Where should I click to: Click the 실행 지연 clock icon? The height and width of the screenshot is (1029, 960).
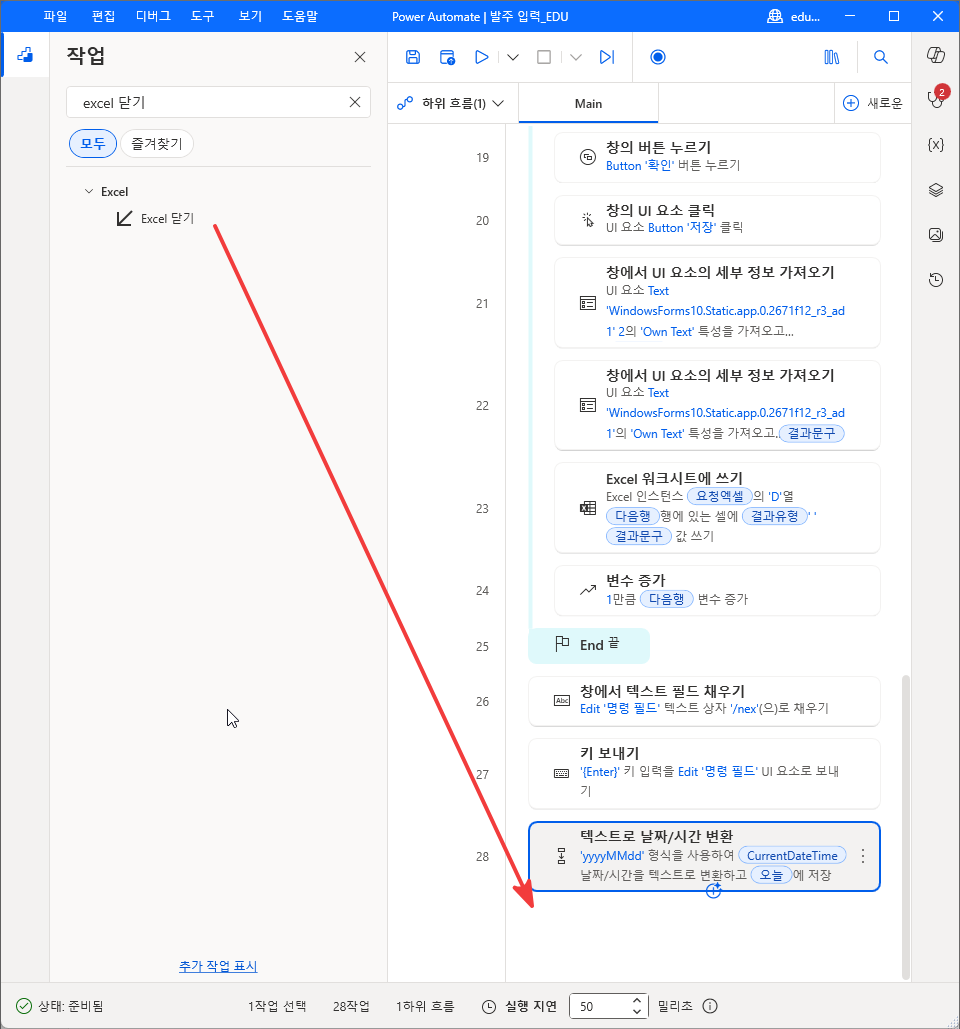[489, 1006]
